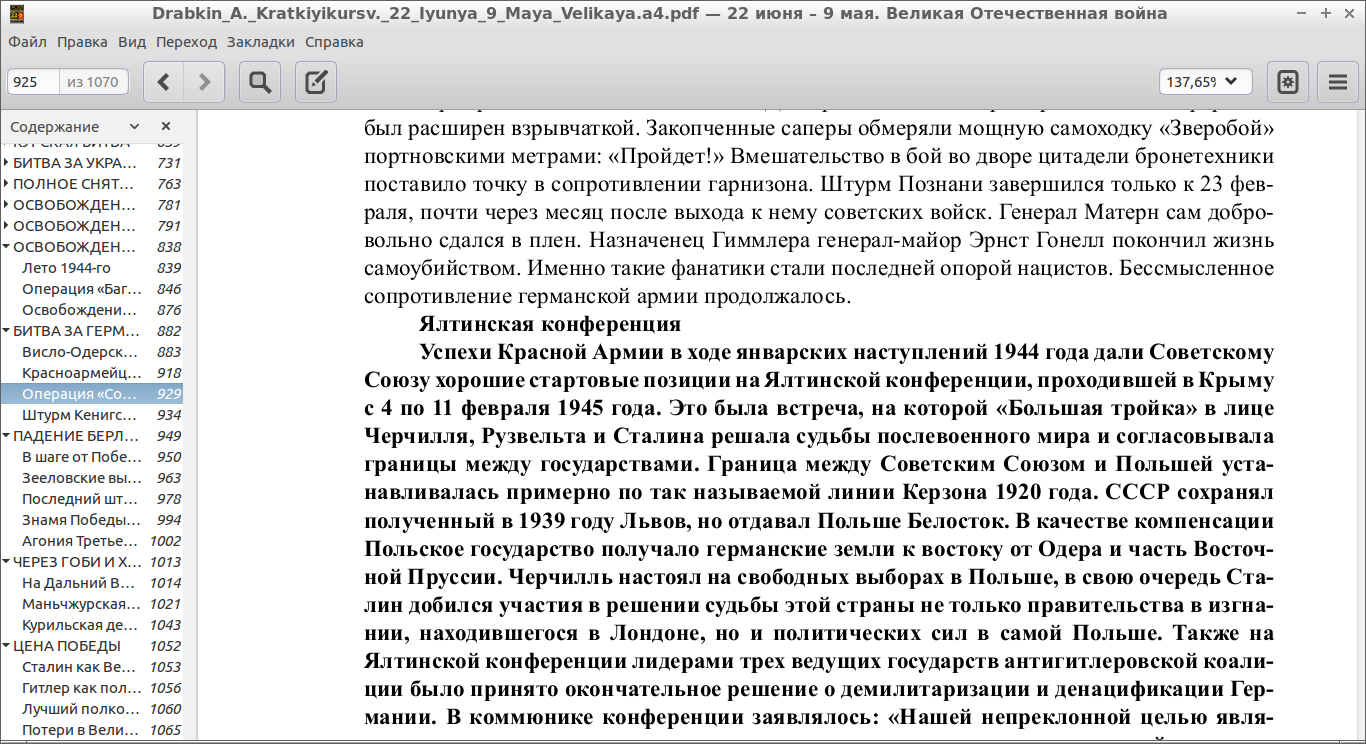Jump to Знамя Победы... outline entry
1366x744 pixels.
[80, 520]
